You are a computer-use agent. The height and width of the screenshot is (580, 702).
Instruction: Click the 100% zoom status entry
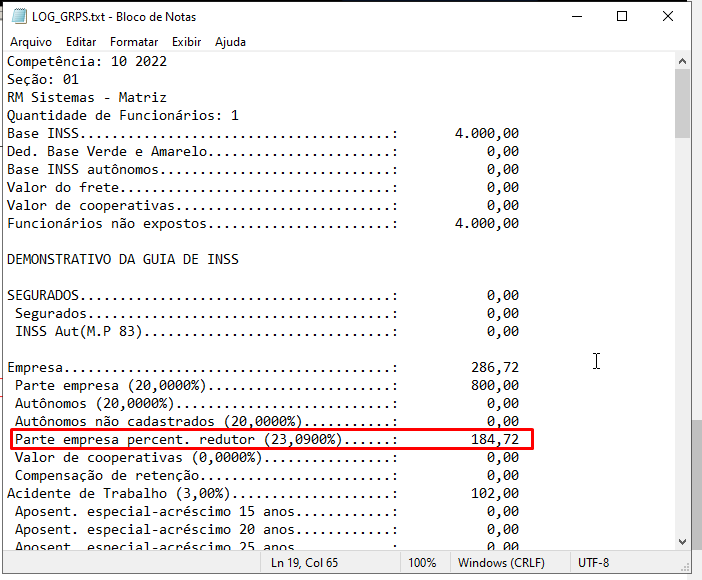pyautogui.click(x=422, y=563)
